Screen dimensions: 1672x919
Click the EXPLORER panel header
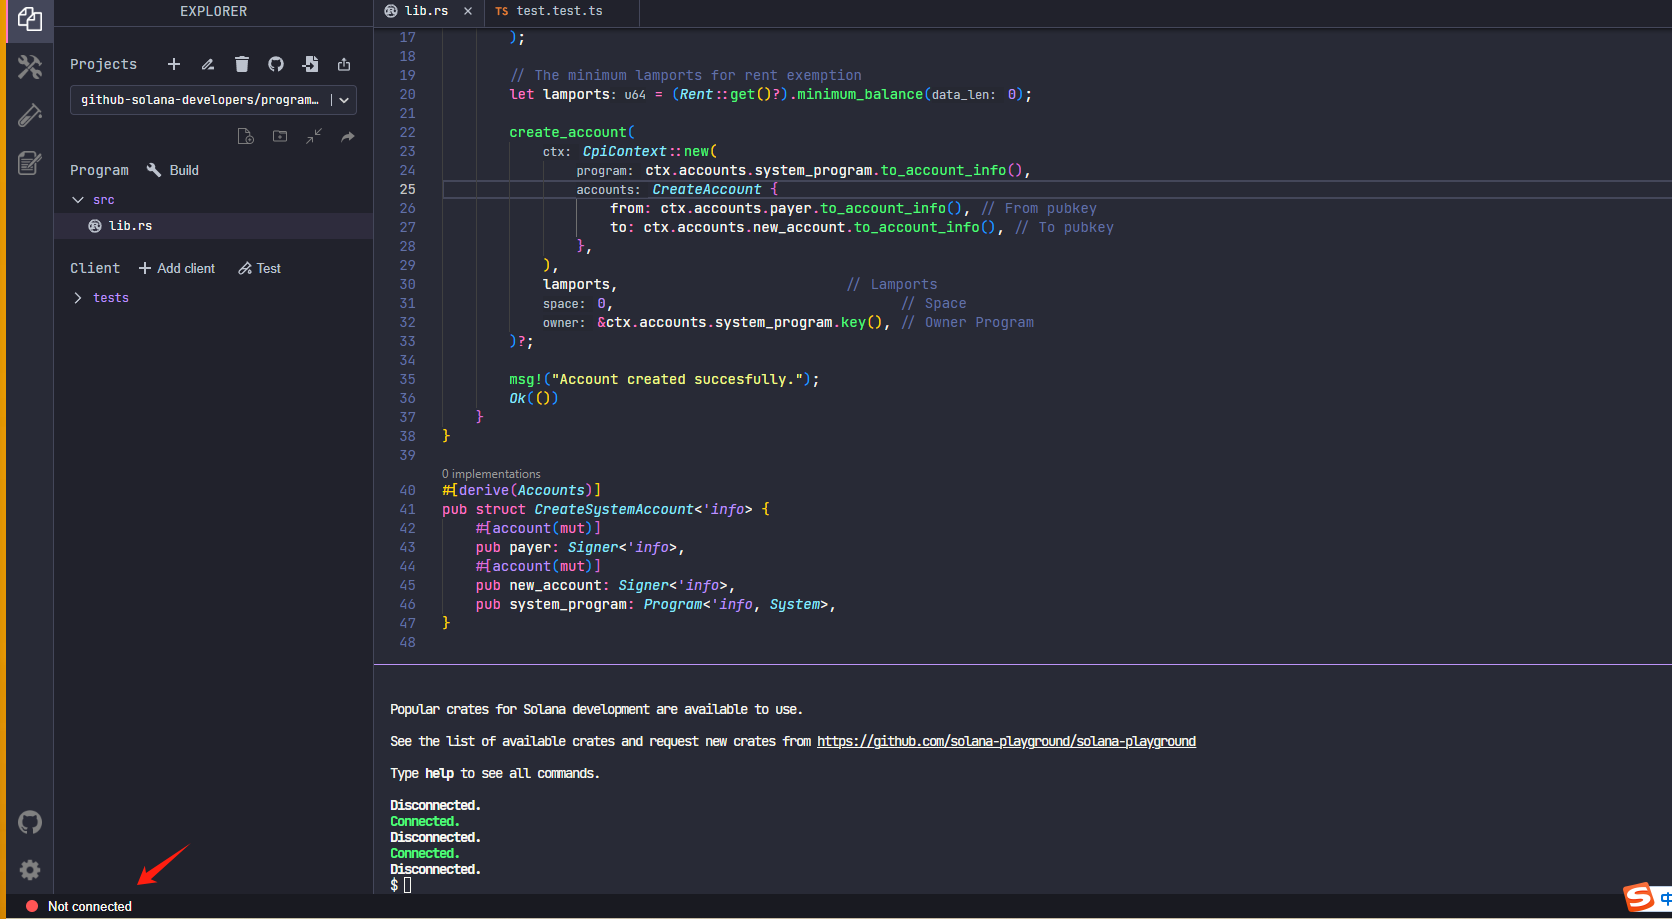[x=213, y=11]
